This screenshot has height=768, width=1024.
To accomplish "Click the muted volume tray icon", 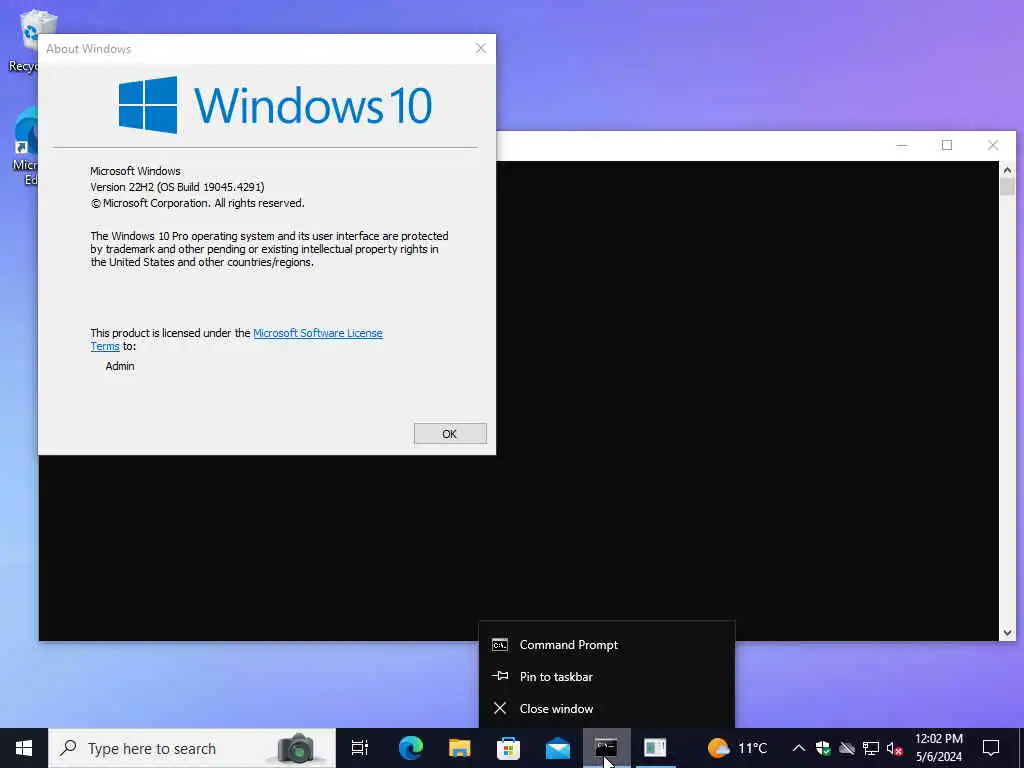I will [894, 748].
